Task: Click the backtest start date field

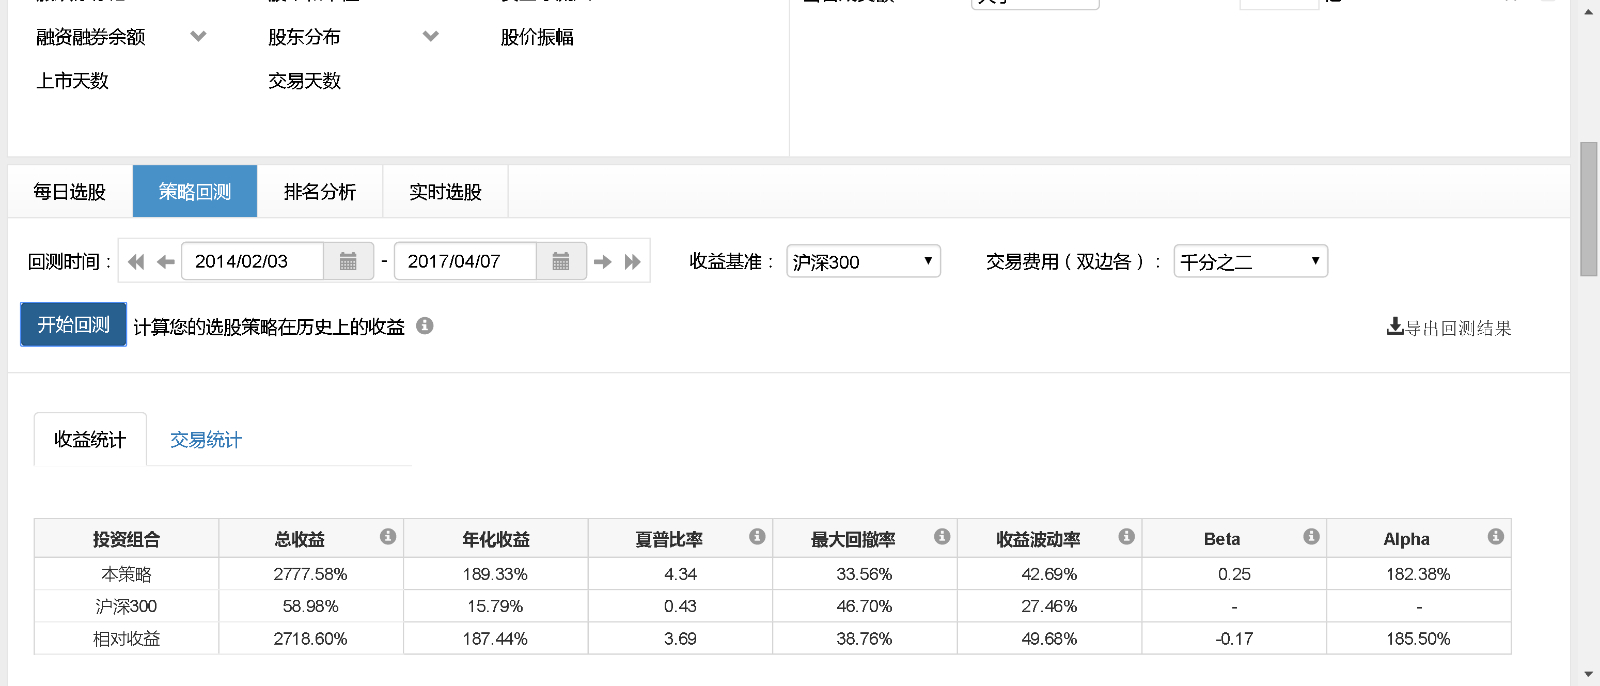Action: point(252,261)
